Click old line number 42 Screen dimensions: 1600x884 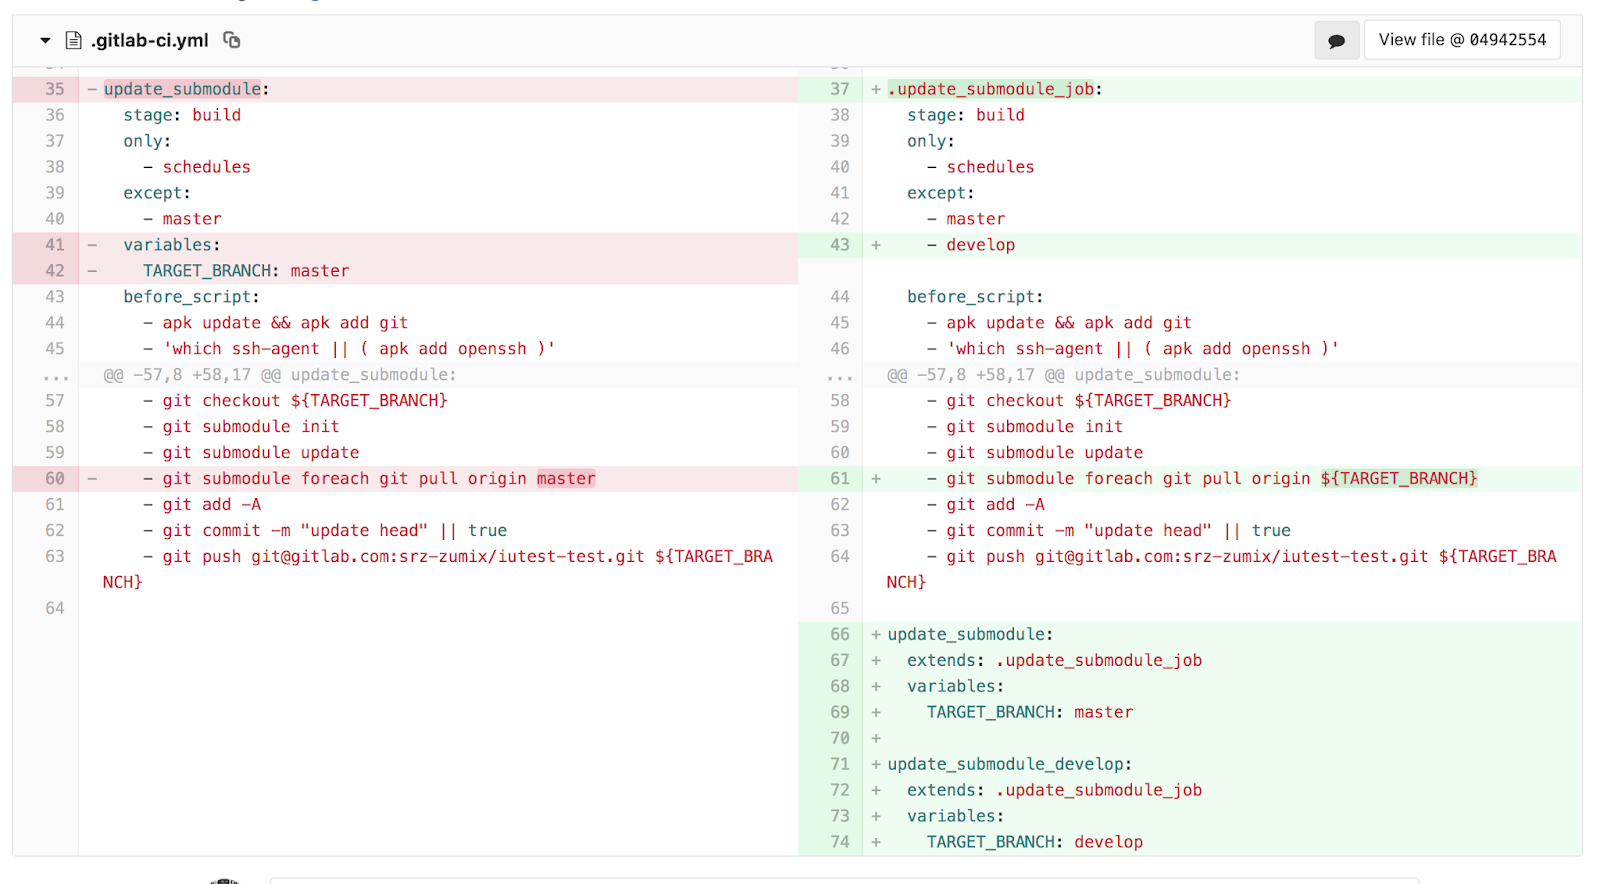(x=55, y=271)
